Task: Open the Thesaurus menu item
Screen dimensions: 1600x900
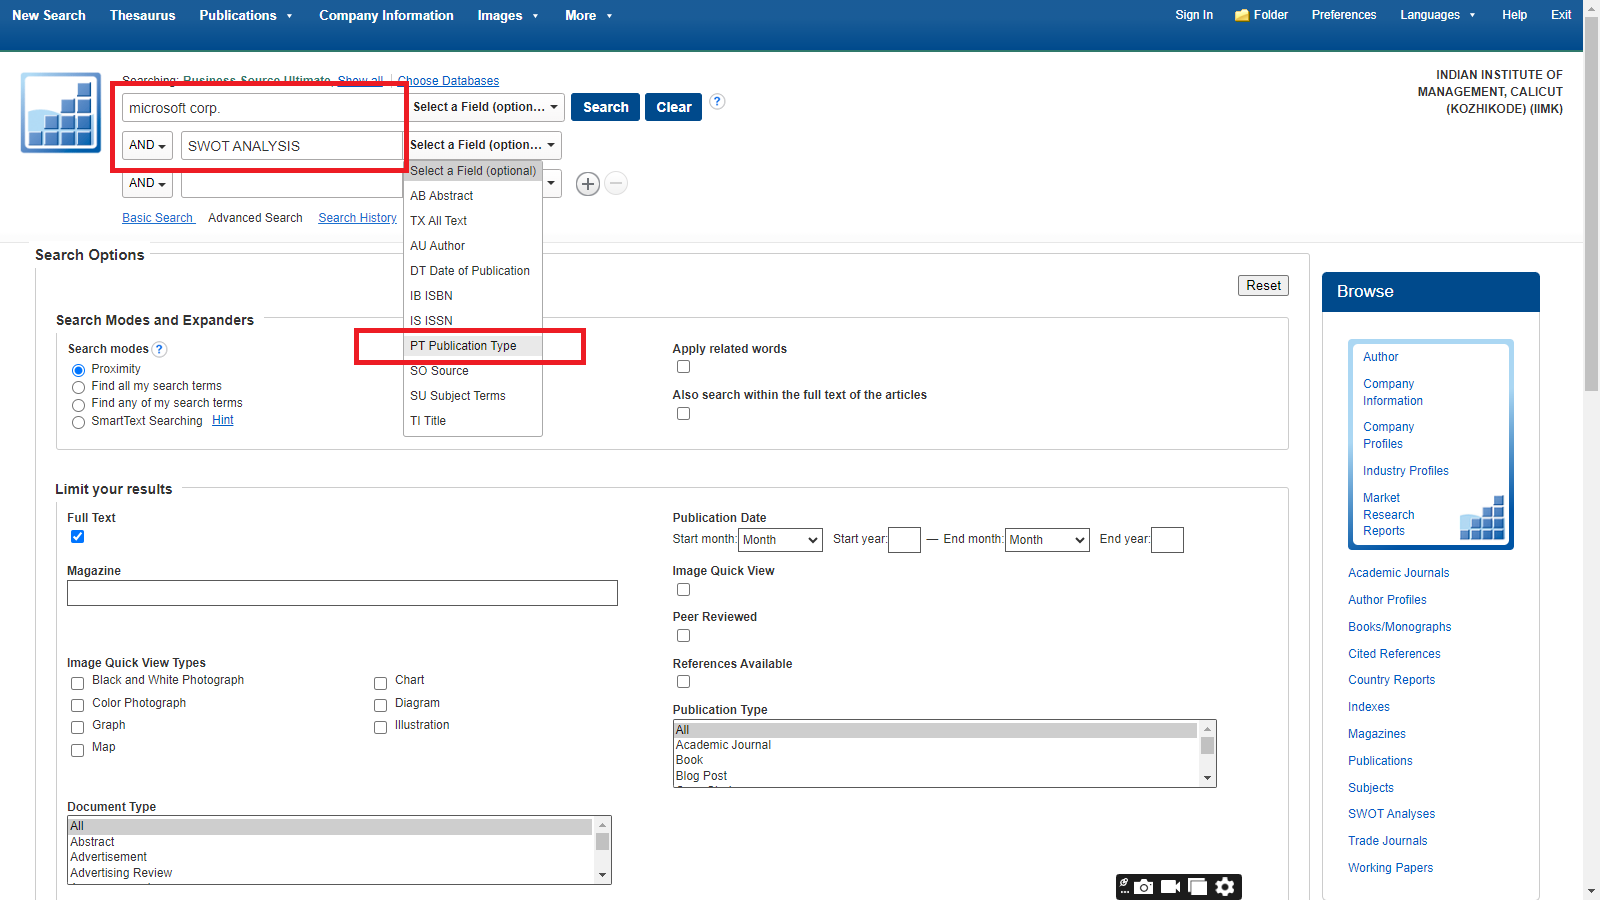Action: click(x=142, y=15)
